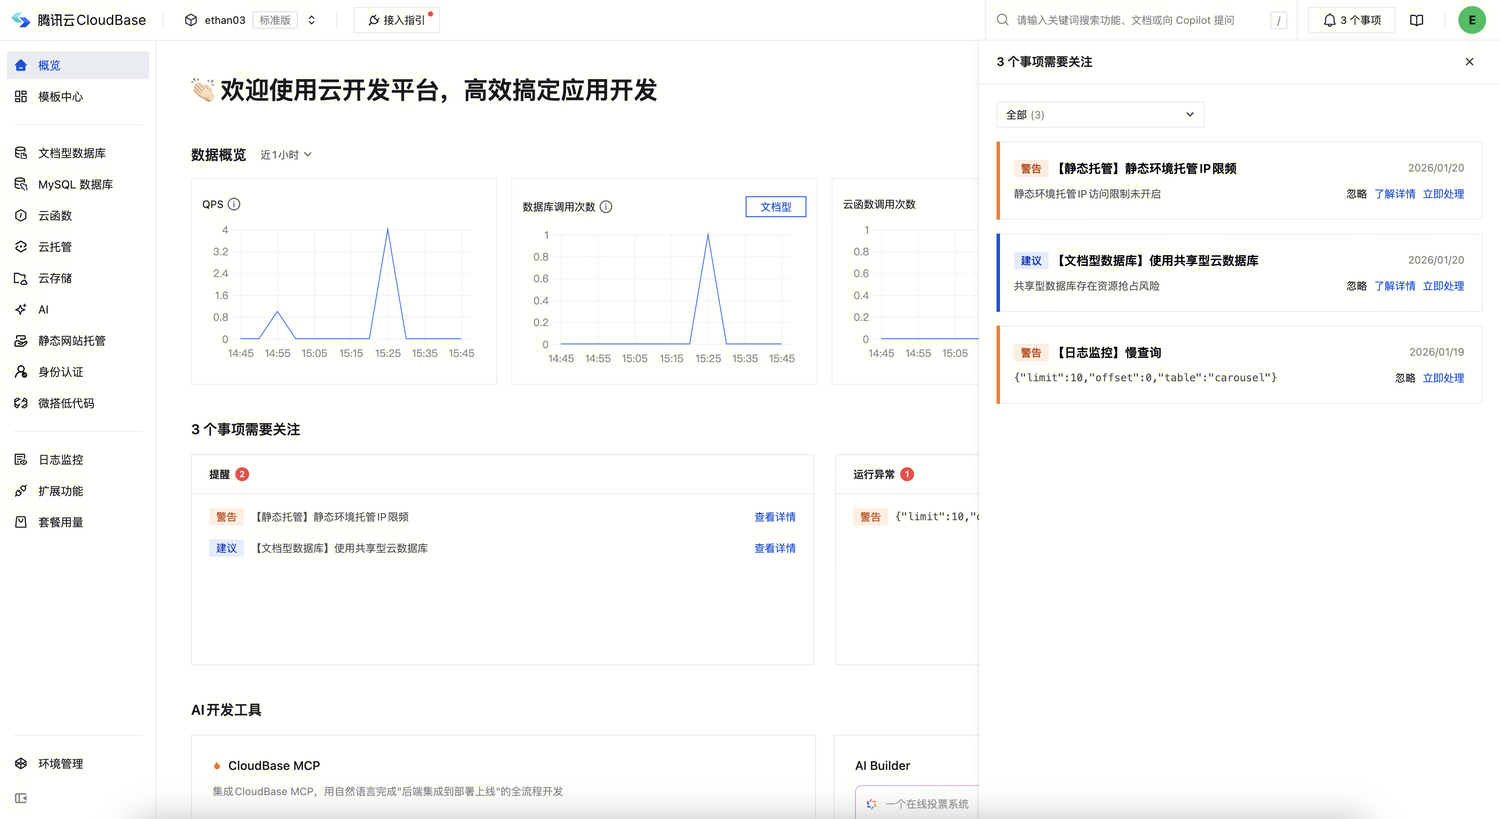
Task: Click the 3 个事项 notification bell
Action: point(1351,19)
